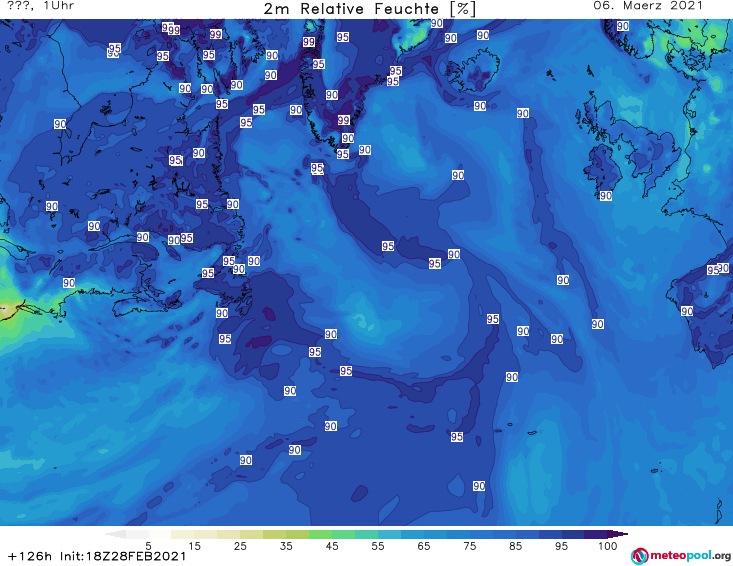Image resolution: width=733 pixels, height=566 pixels.
Task: Click Ireland on the humidity map
Action: pos(603,170)
